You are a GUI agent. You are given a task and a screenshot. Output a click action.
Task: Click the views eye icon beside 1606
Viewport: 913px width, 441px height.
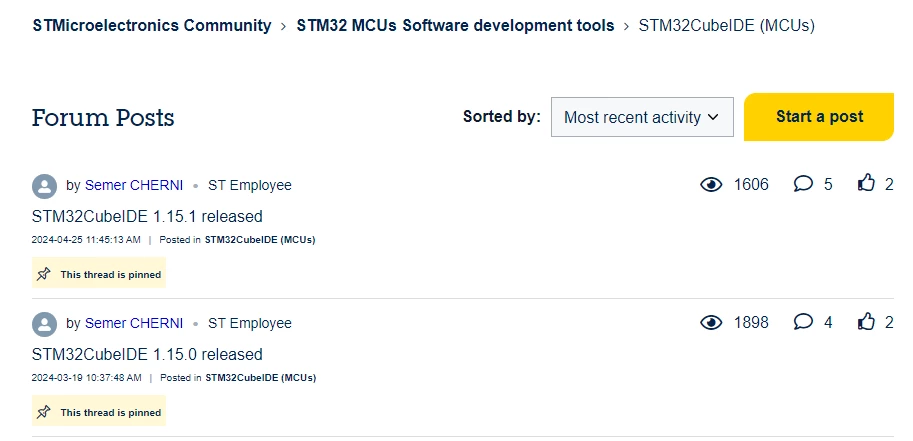(x=711, y=185)
